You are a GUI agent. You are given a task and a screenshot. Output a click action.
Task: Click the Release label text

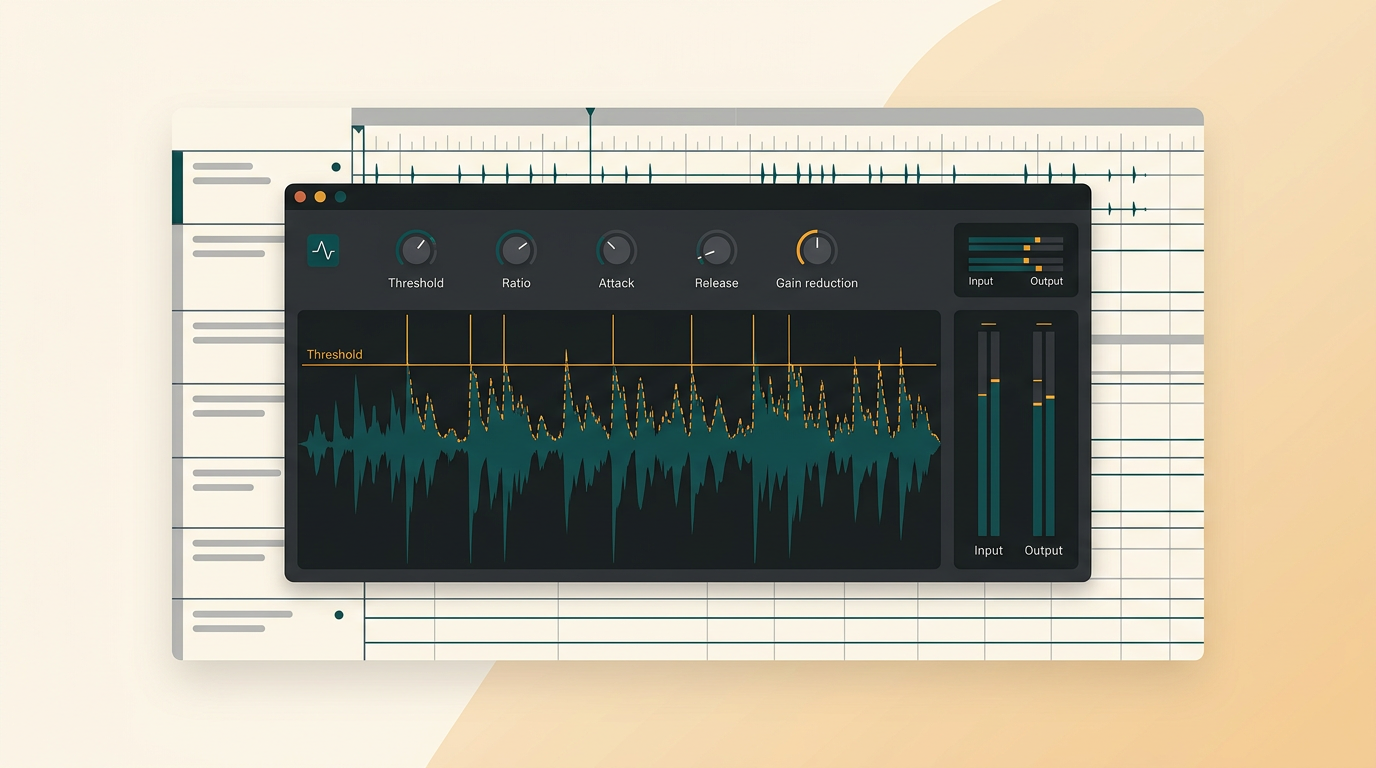pos(716,283)
